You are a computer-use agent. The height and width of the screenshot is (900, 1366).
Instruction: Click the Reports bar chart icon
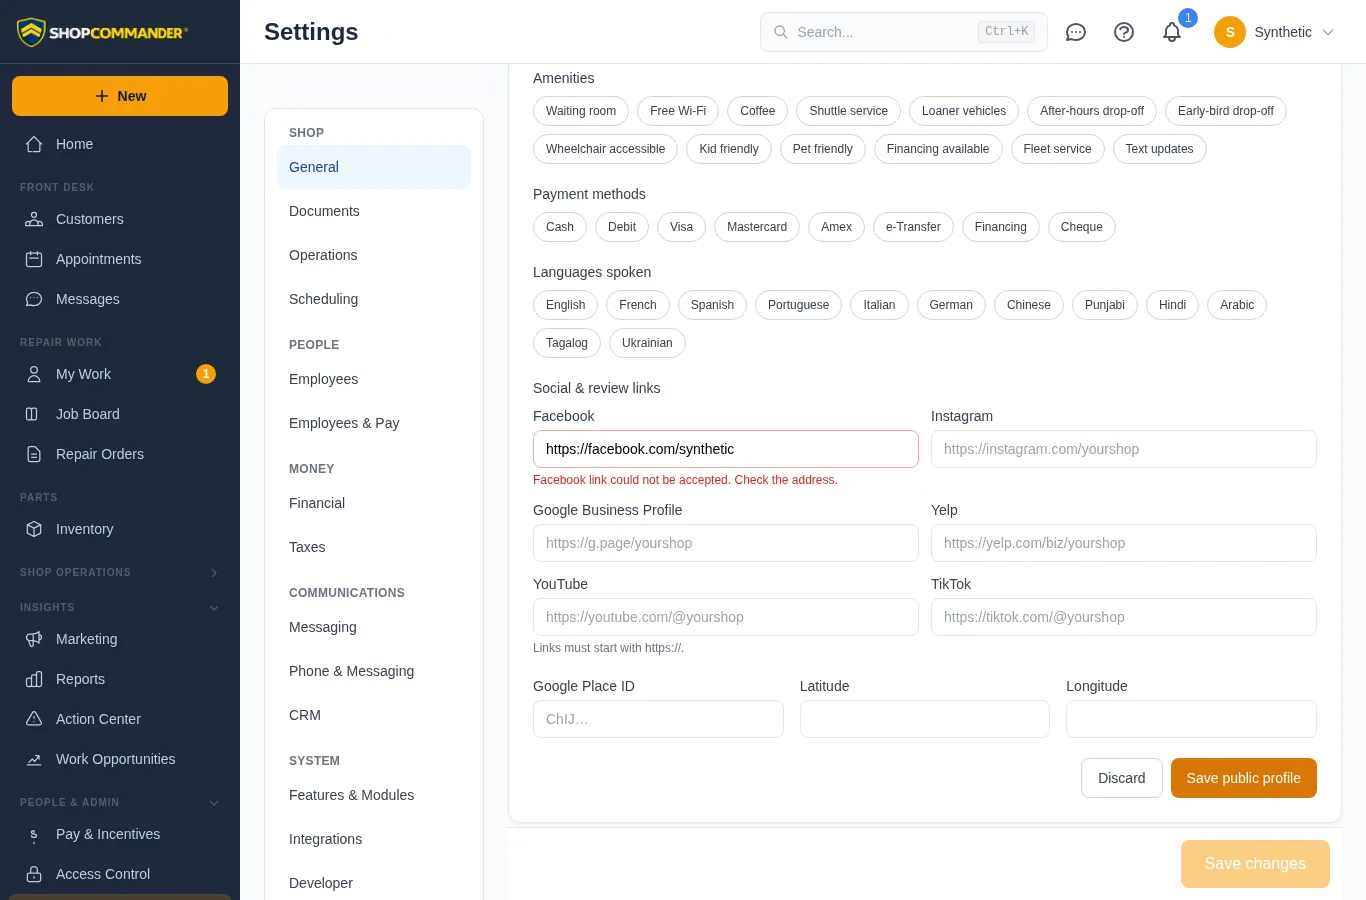pos(34,679)
